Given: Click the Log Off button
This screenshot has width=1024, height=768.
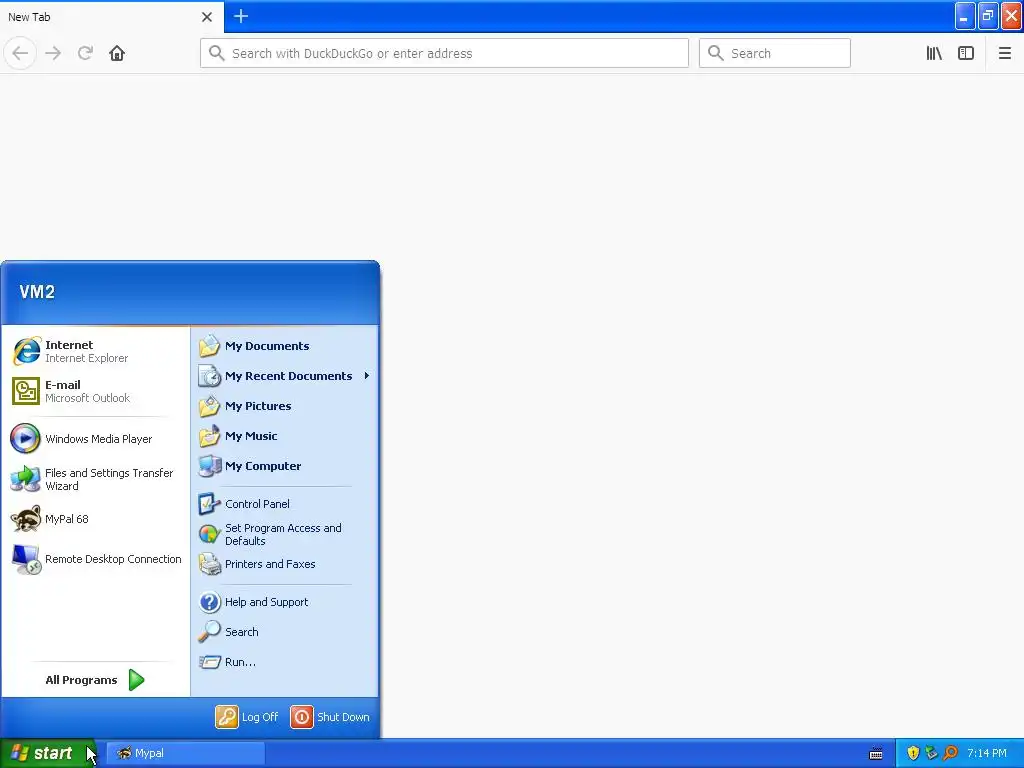Looking at the screenshot, I should click(247, 717).
